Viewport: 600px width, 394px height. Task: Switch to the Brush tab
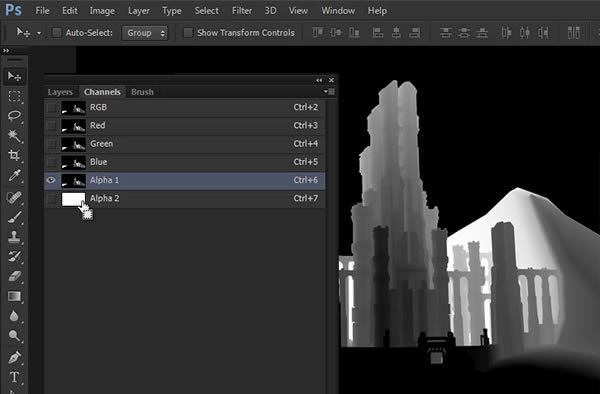(x=142, y=92)
